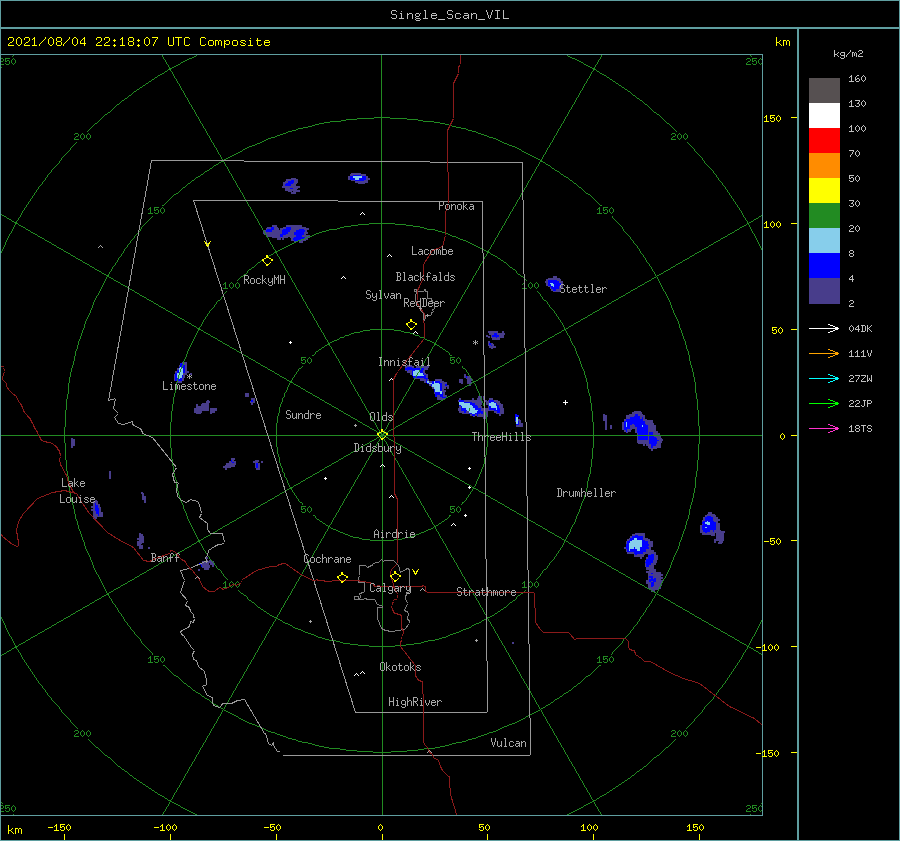Click the cyan 27ZW arrow icon
900x841 pixels.
pos(824,378)
